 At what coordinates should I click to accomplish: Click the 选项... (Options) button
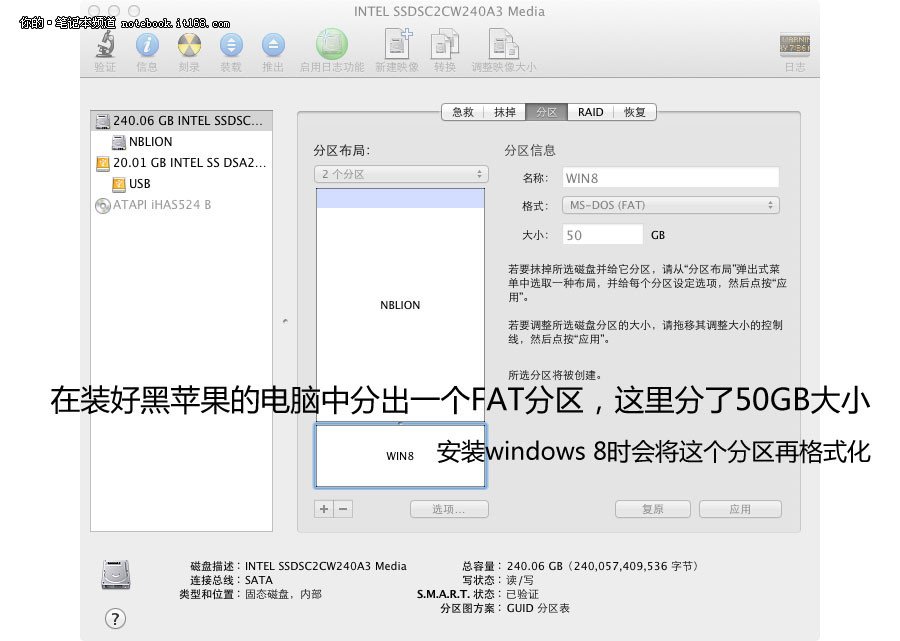(x=449, y=508)
